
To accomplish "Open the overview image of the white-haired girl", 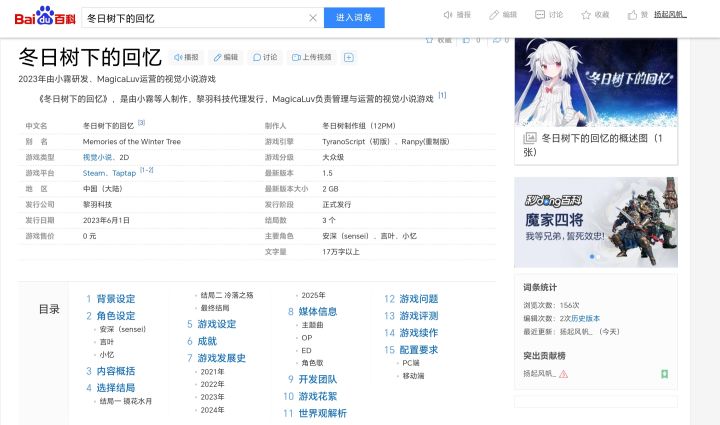I will [596, 82].
